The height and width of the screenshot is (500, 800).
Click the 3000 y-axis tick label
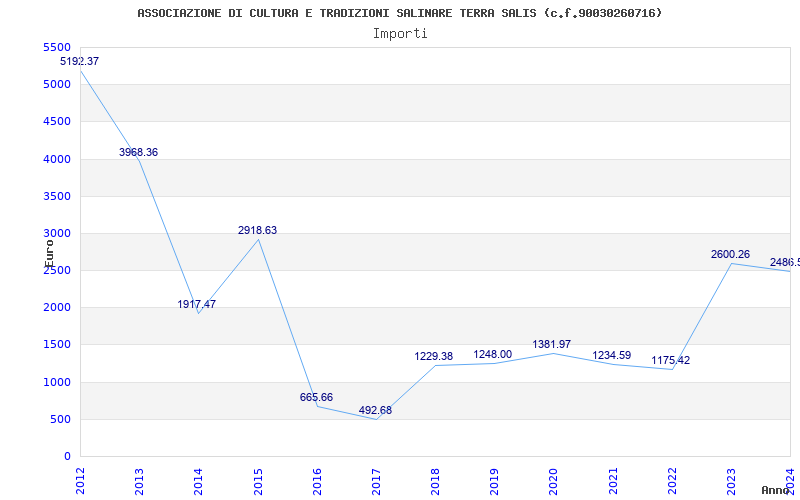pyautogui.click(x=57, y=233)
